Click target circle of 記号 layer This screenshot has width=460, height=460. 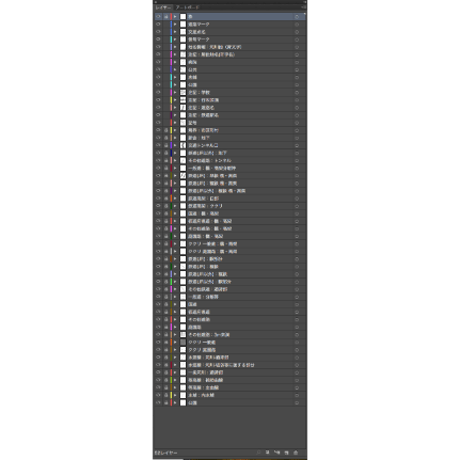(297, 123)
